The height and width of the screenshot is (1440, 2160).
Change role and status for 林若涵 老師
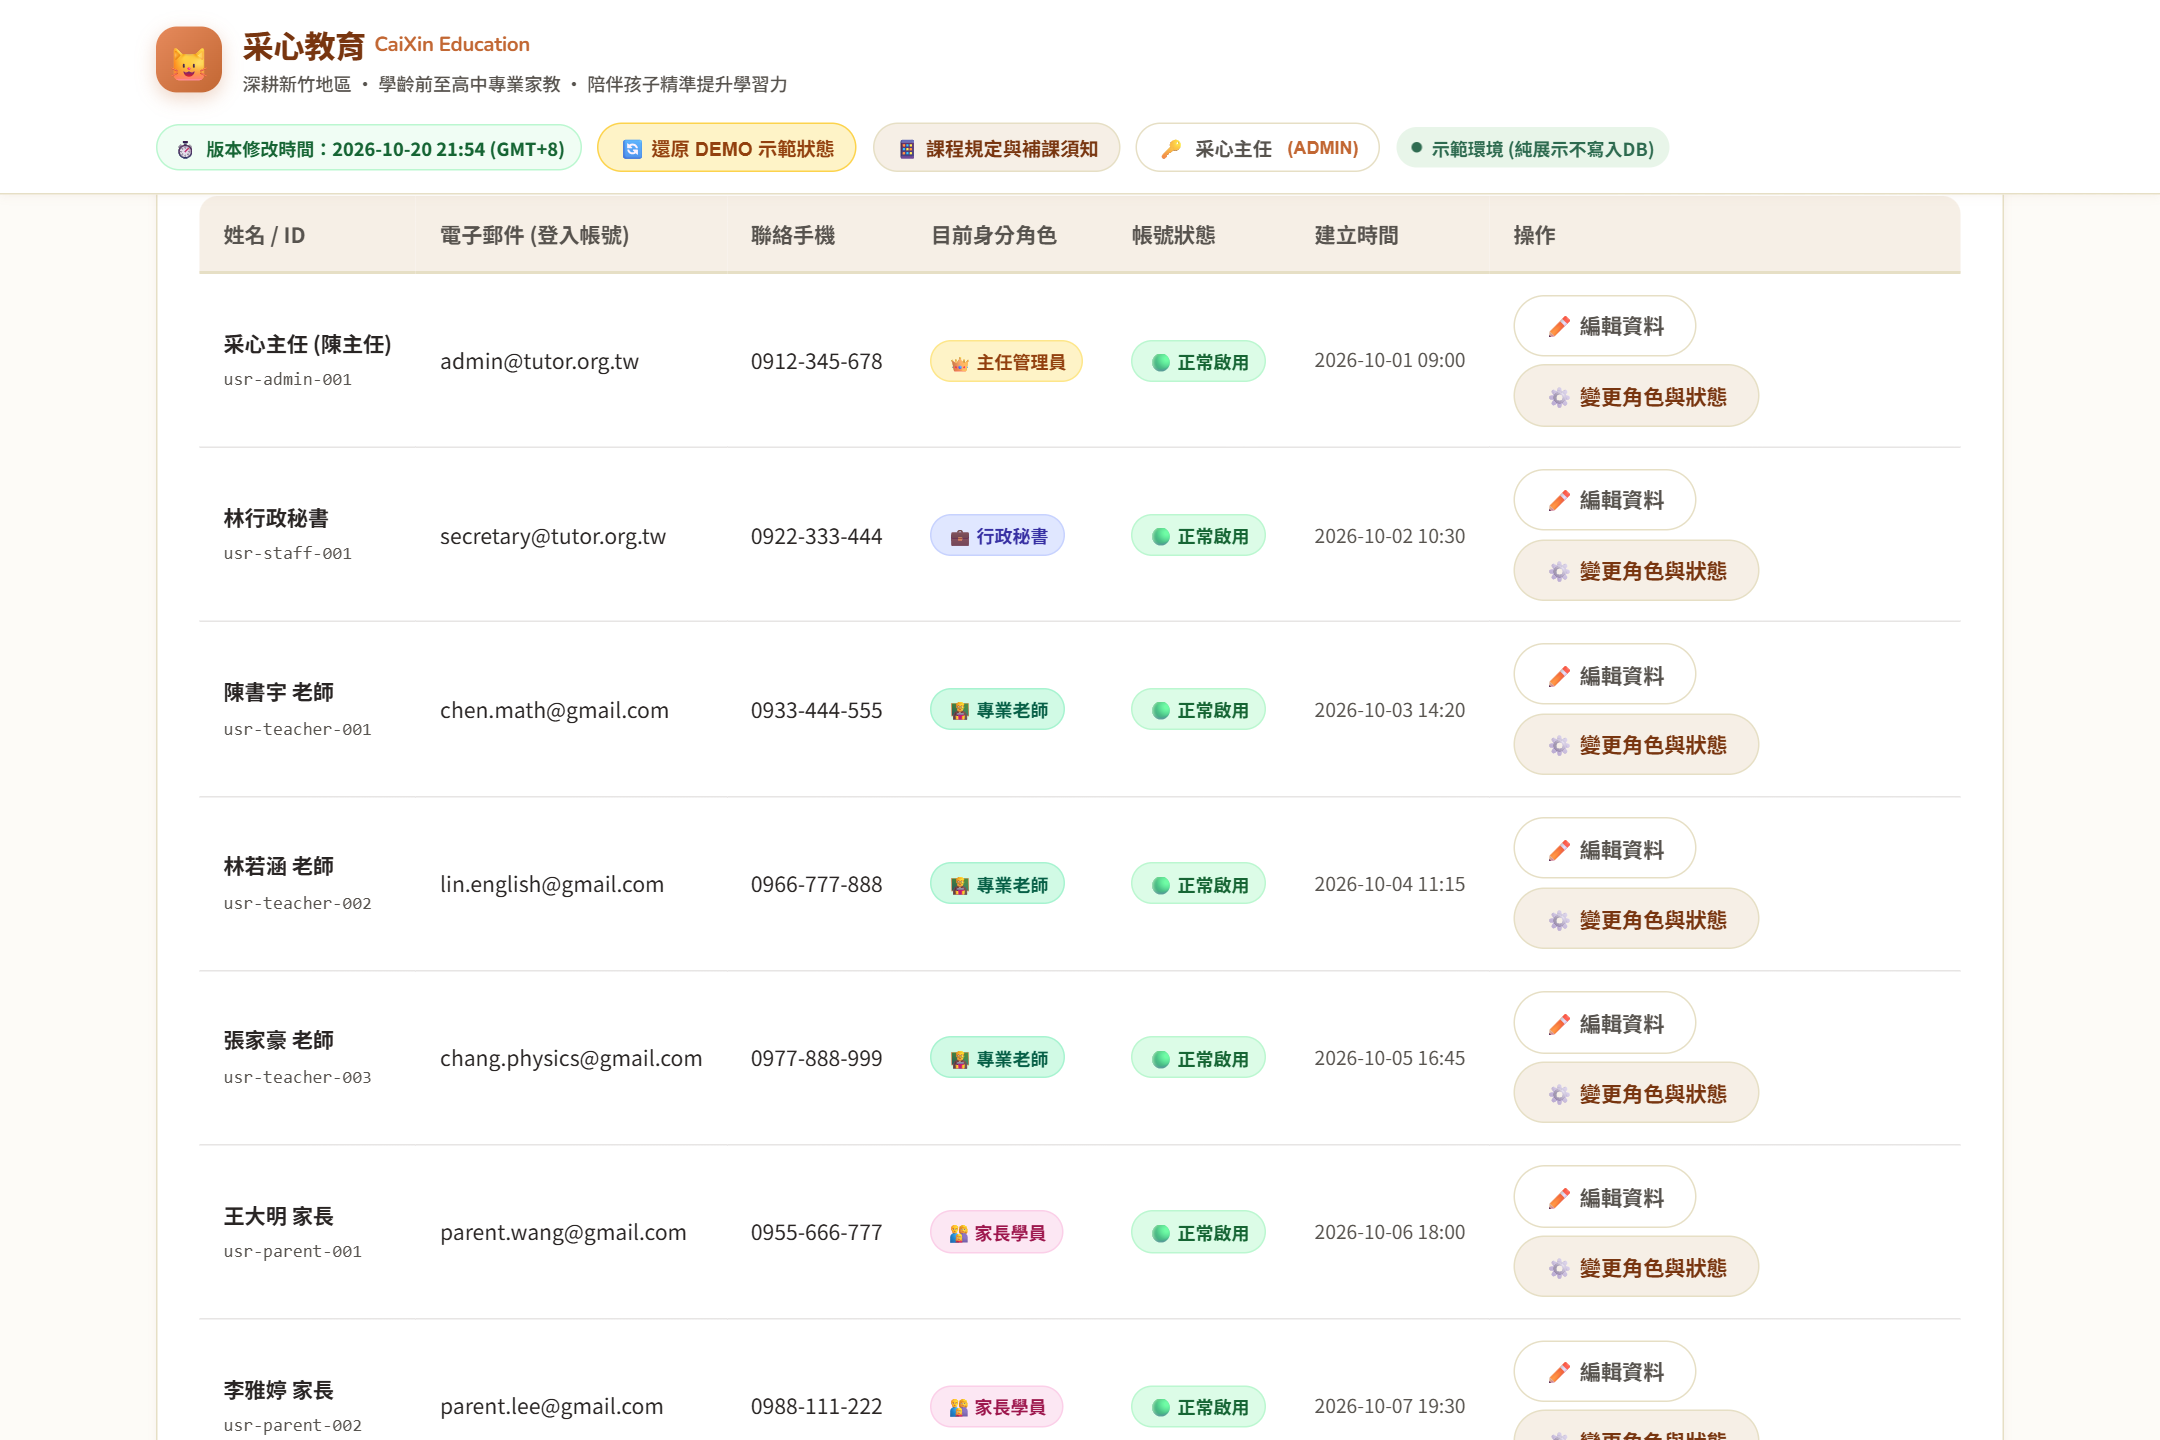[x=1636, y=919]
